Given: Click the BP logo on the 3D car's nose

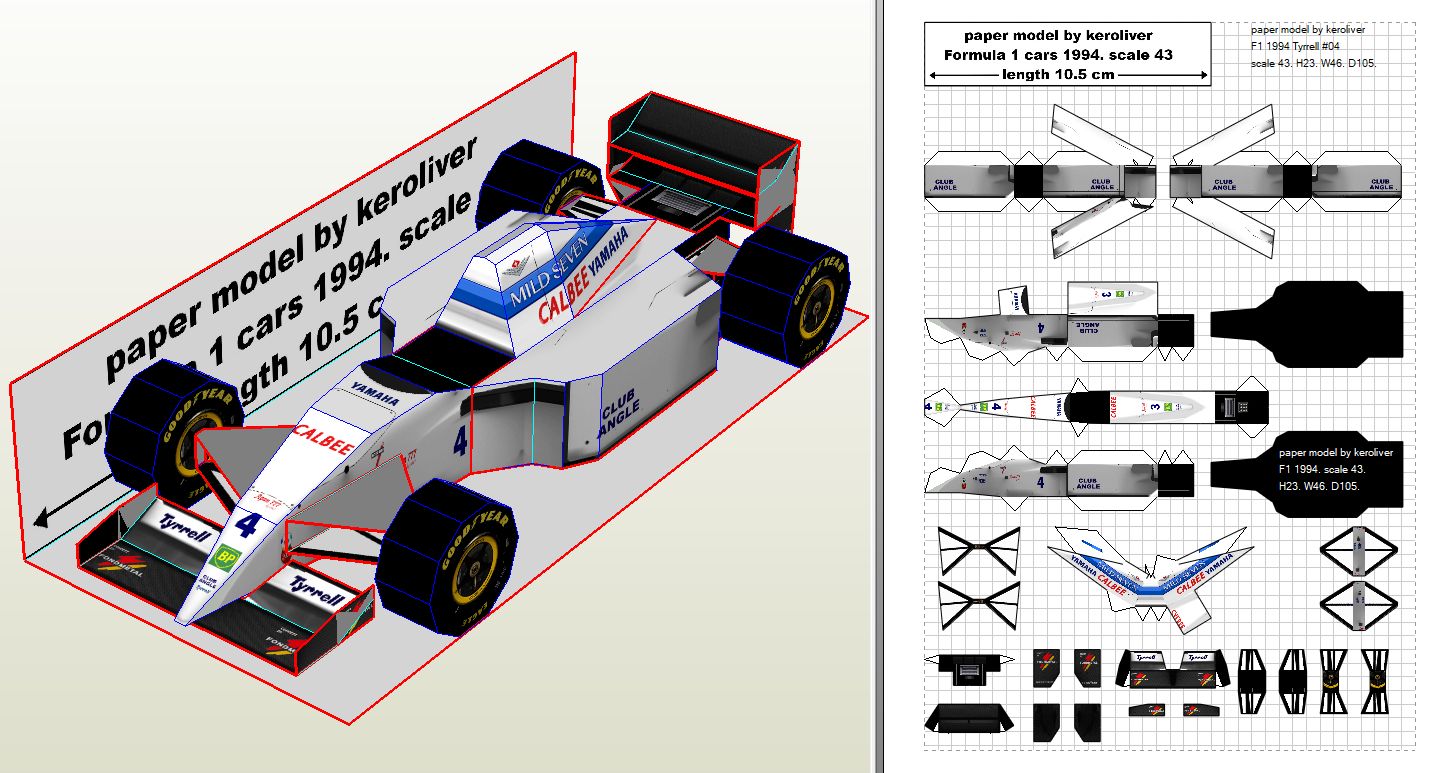Looking at the screenshot, I should (229, 557).
